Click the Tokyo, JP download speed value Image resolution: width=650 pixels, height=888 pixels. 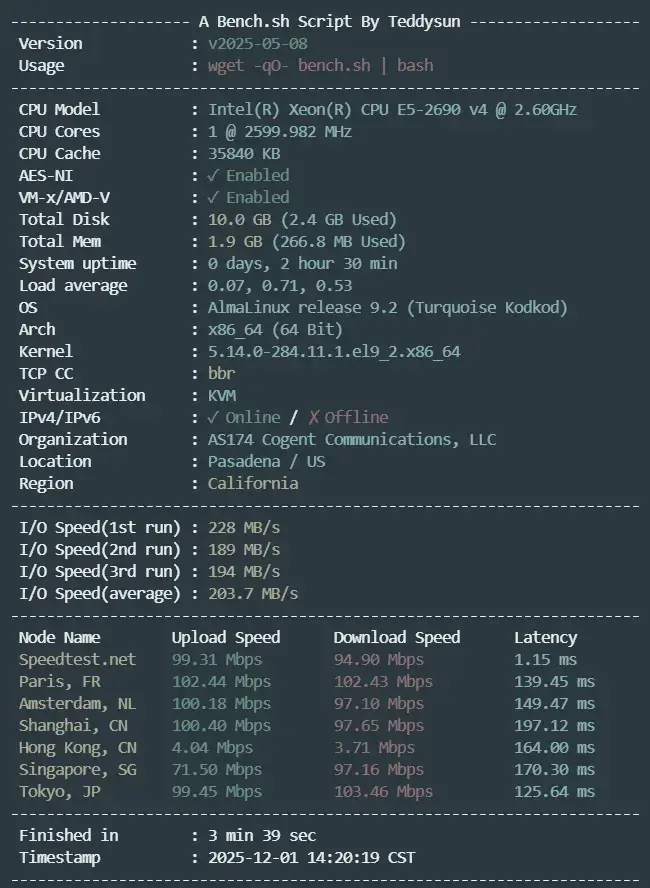click(383, 791)
